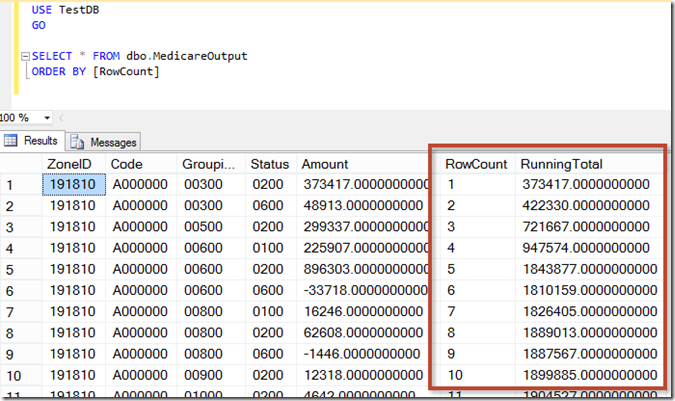Collapse the SELECT statement outline block

click(24, 56)
